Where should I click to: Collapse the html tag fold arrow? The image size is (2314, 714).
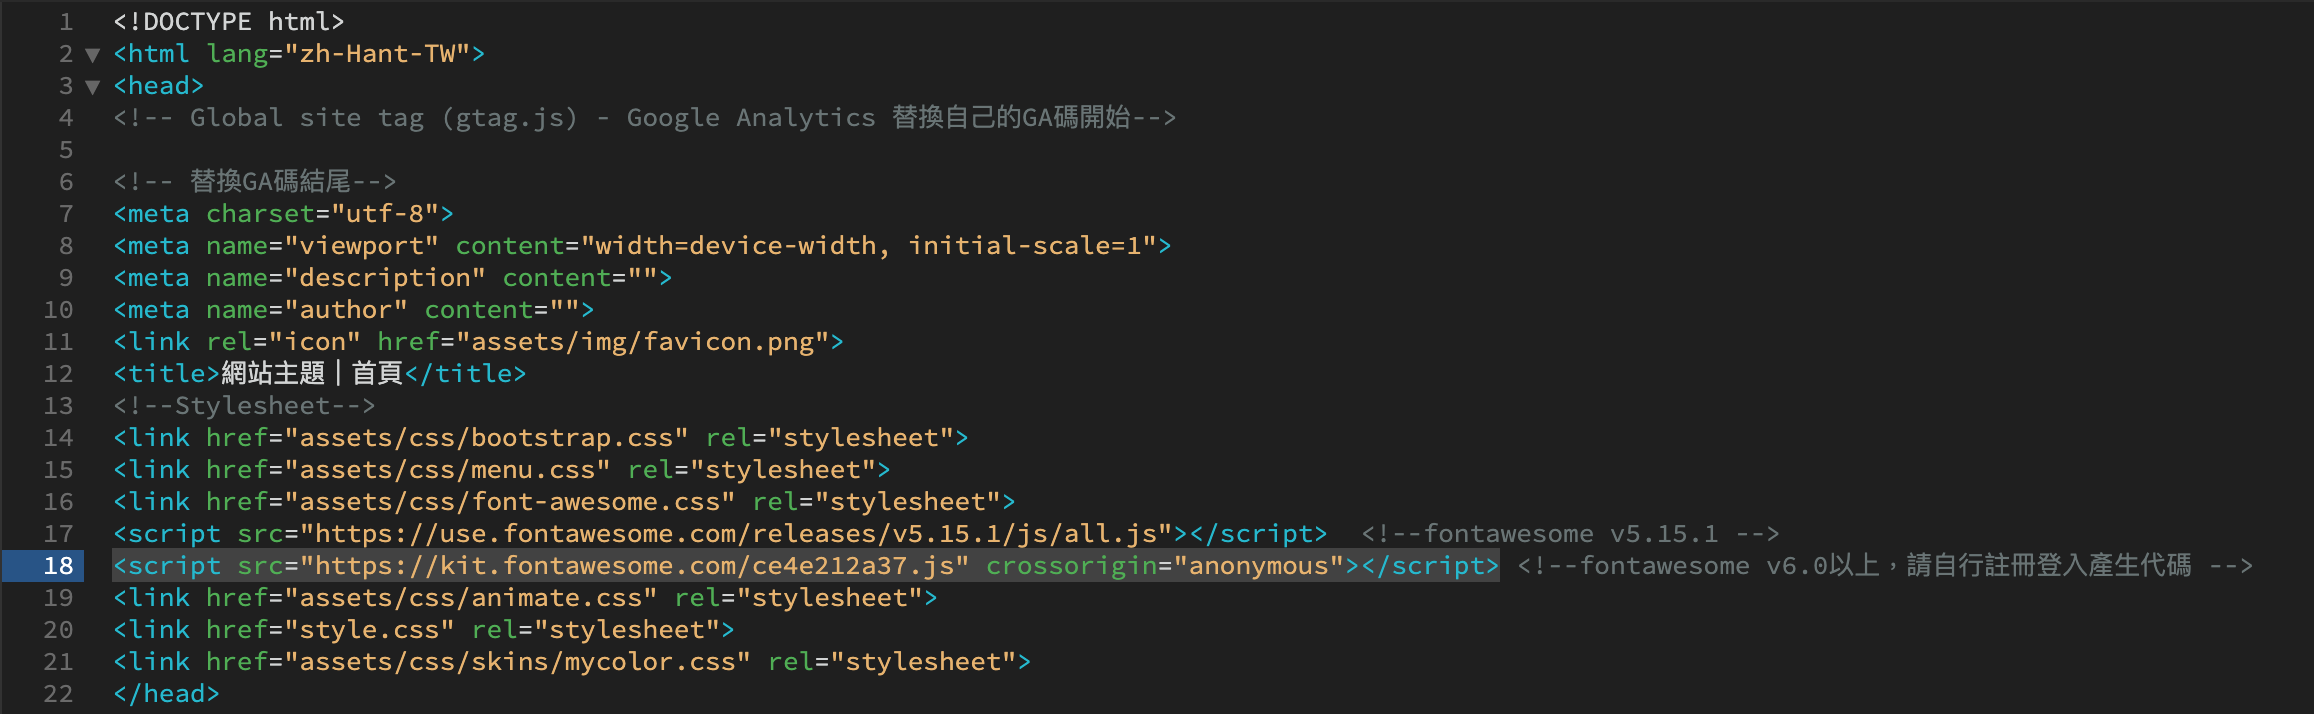coord(93,55)
